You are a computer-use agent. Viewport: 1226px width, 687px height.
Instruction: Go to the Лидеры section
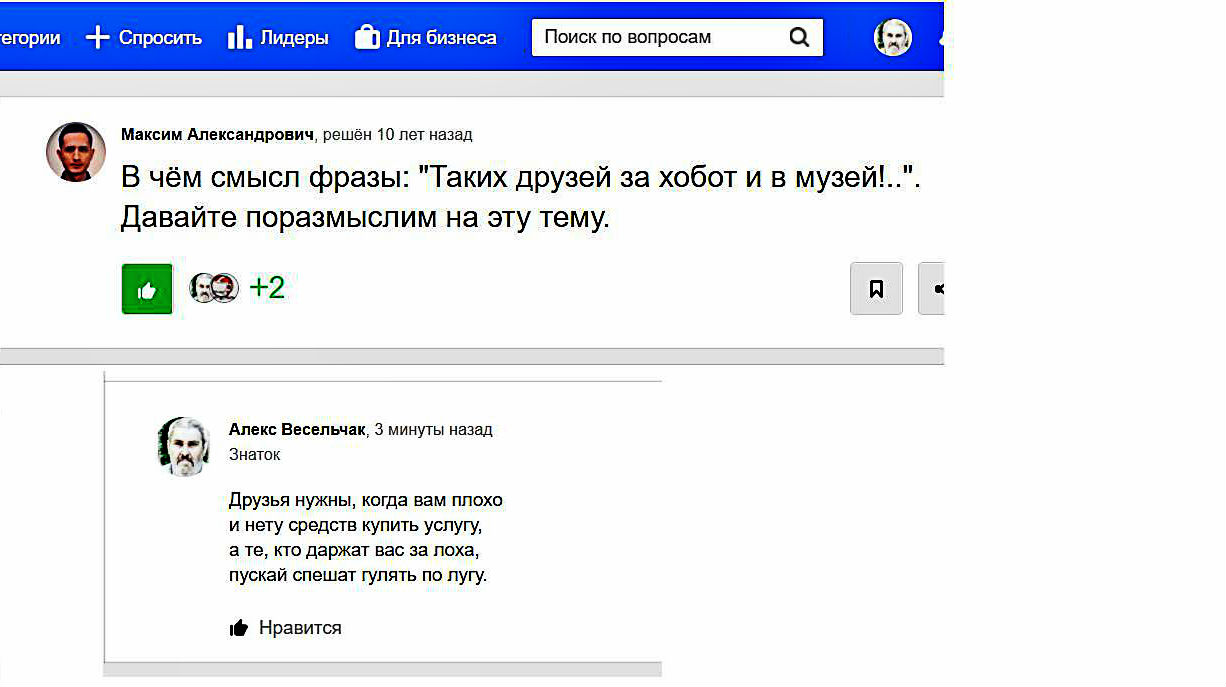pos(294,38)
